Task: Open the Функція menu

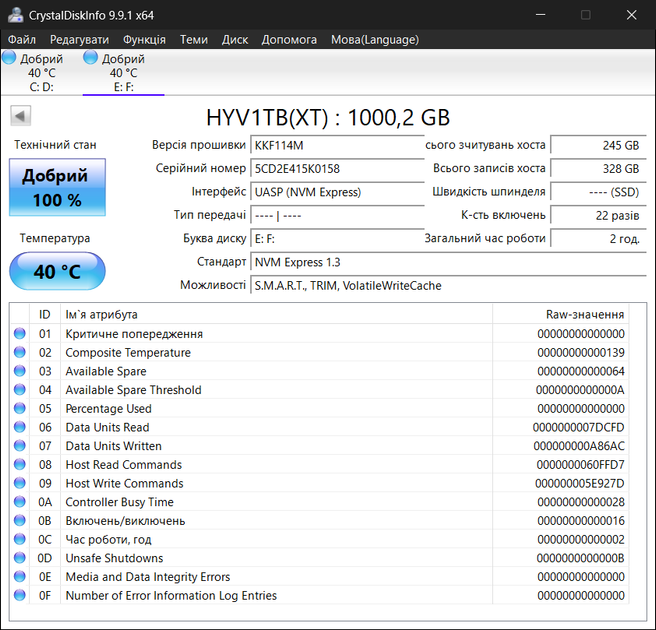Action: click(144, 40)
